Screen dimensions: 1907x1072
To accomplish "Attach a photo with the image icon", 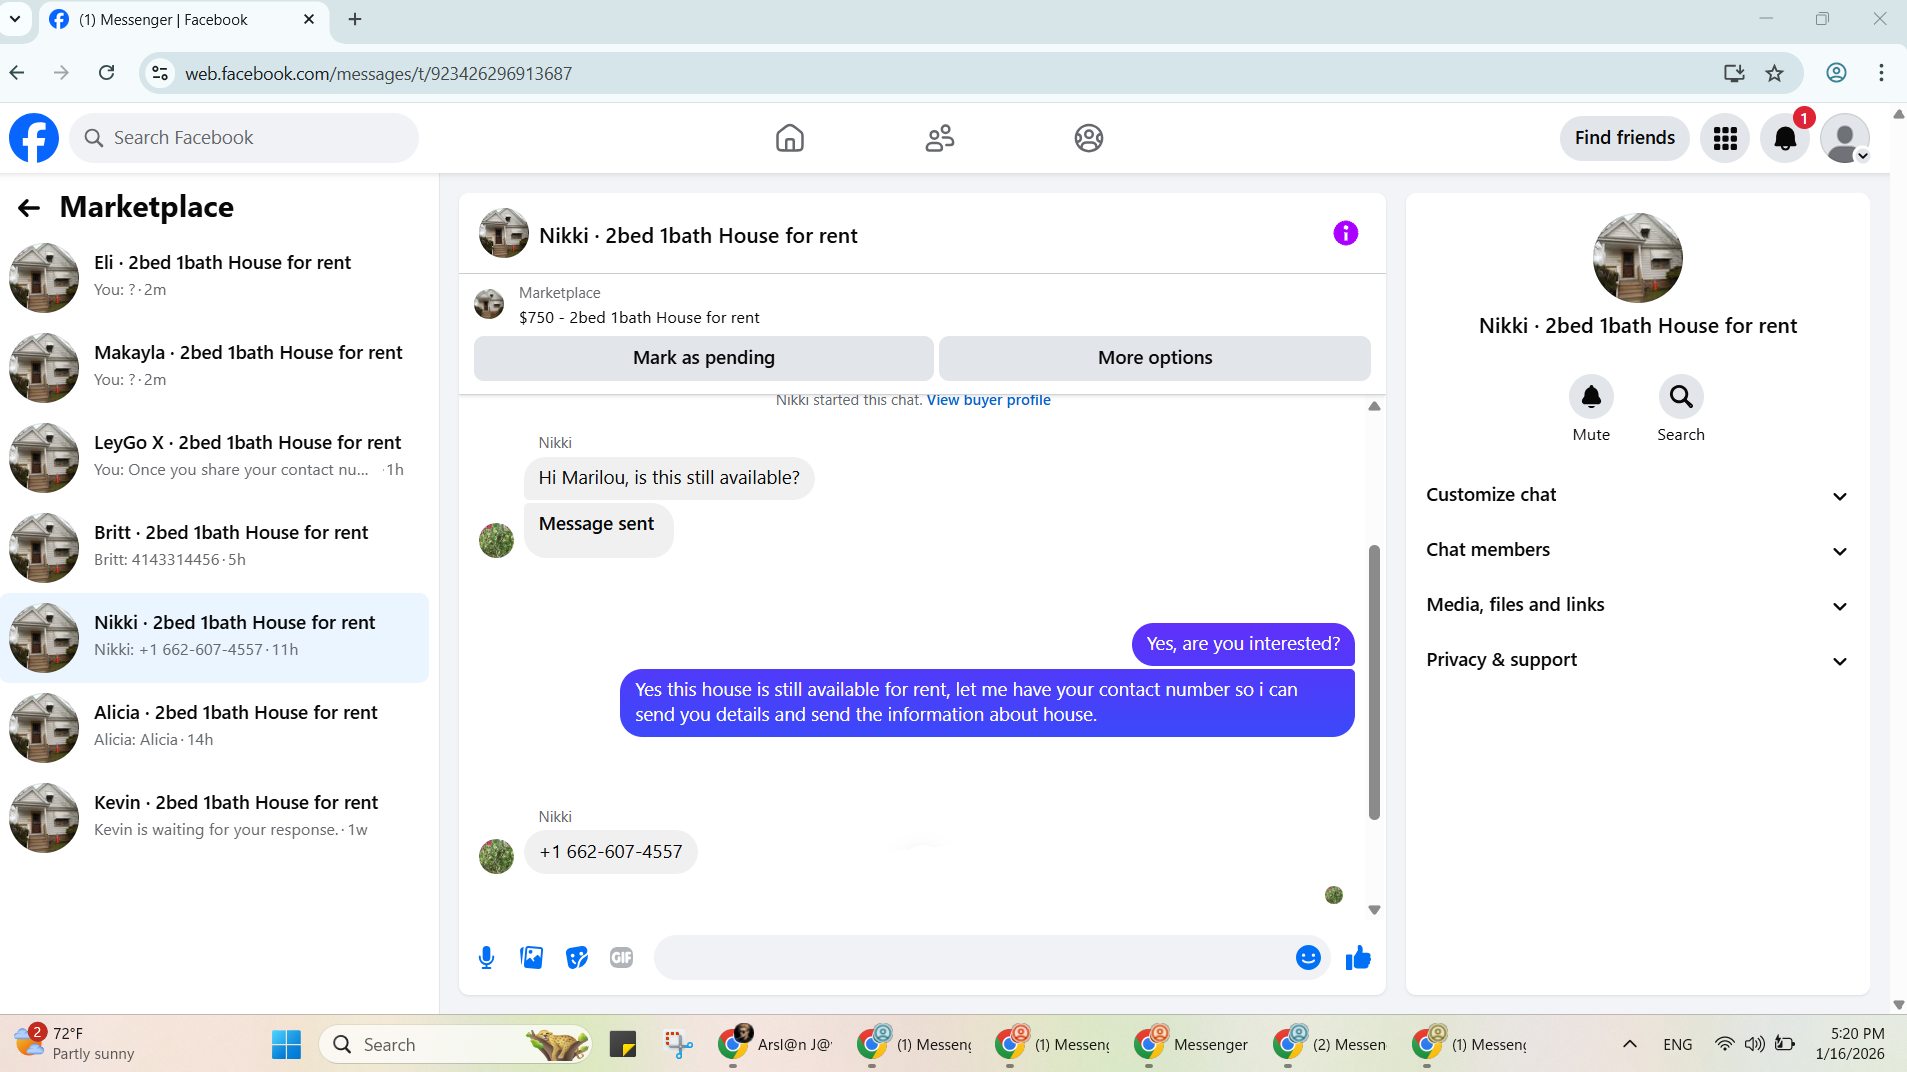I will pos(532,958).
